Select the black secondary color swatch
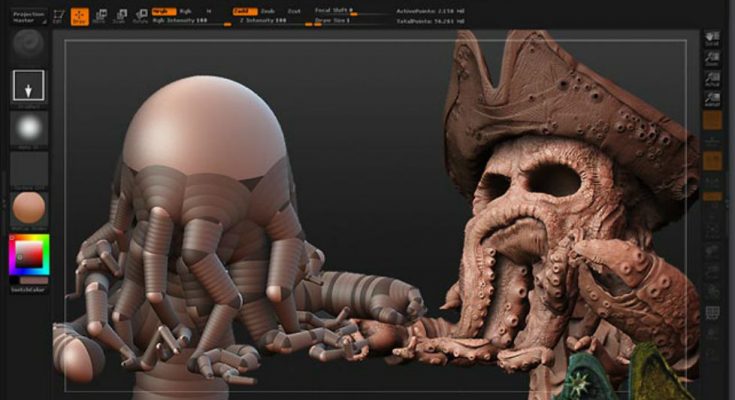This screenshot has width=735, height=400. [14, 281]
